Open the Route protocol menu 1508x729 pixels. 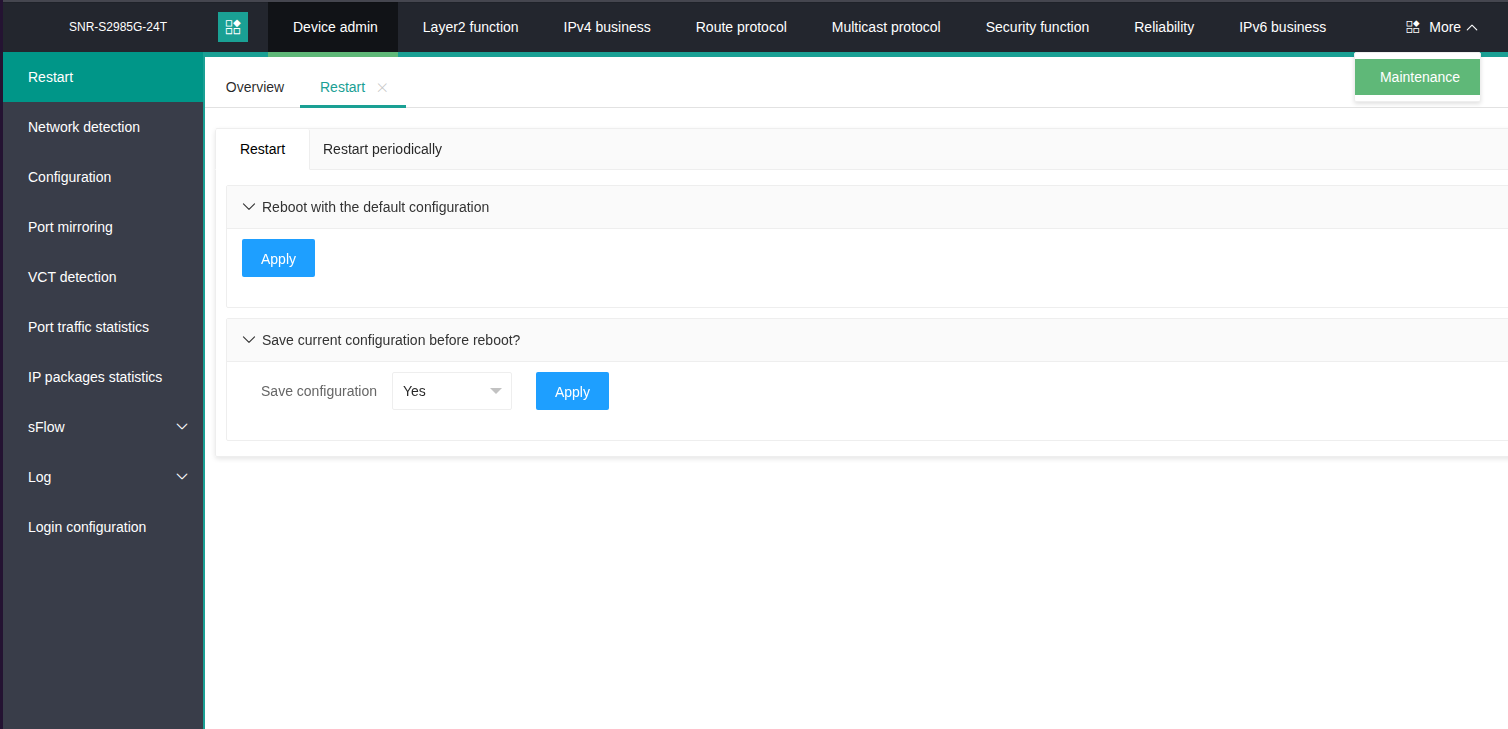click(x=741, y=27)
